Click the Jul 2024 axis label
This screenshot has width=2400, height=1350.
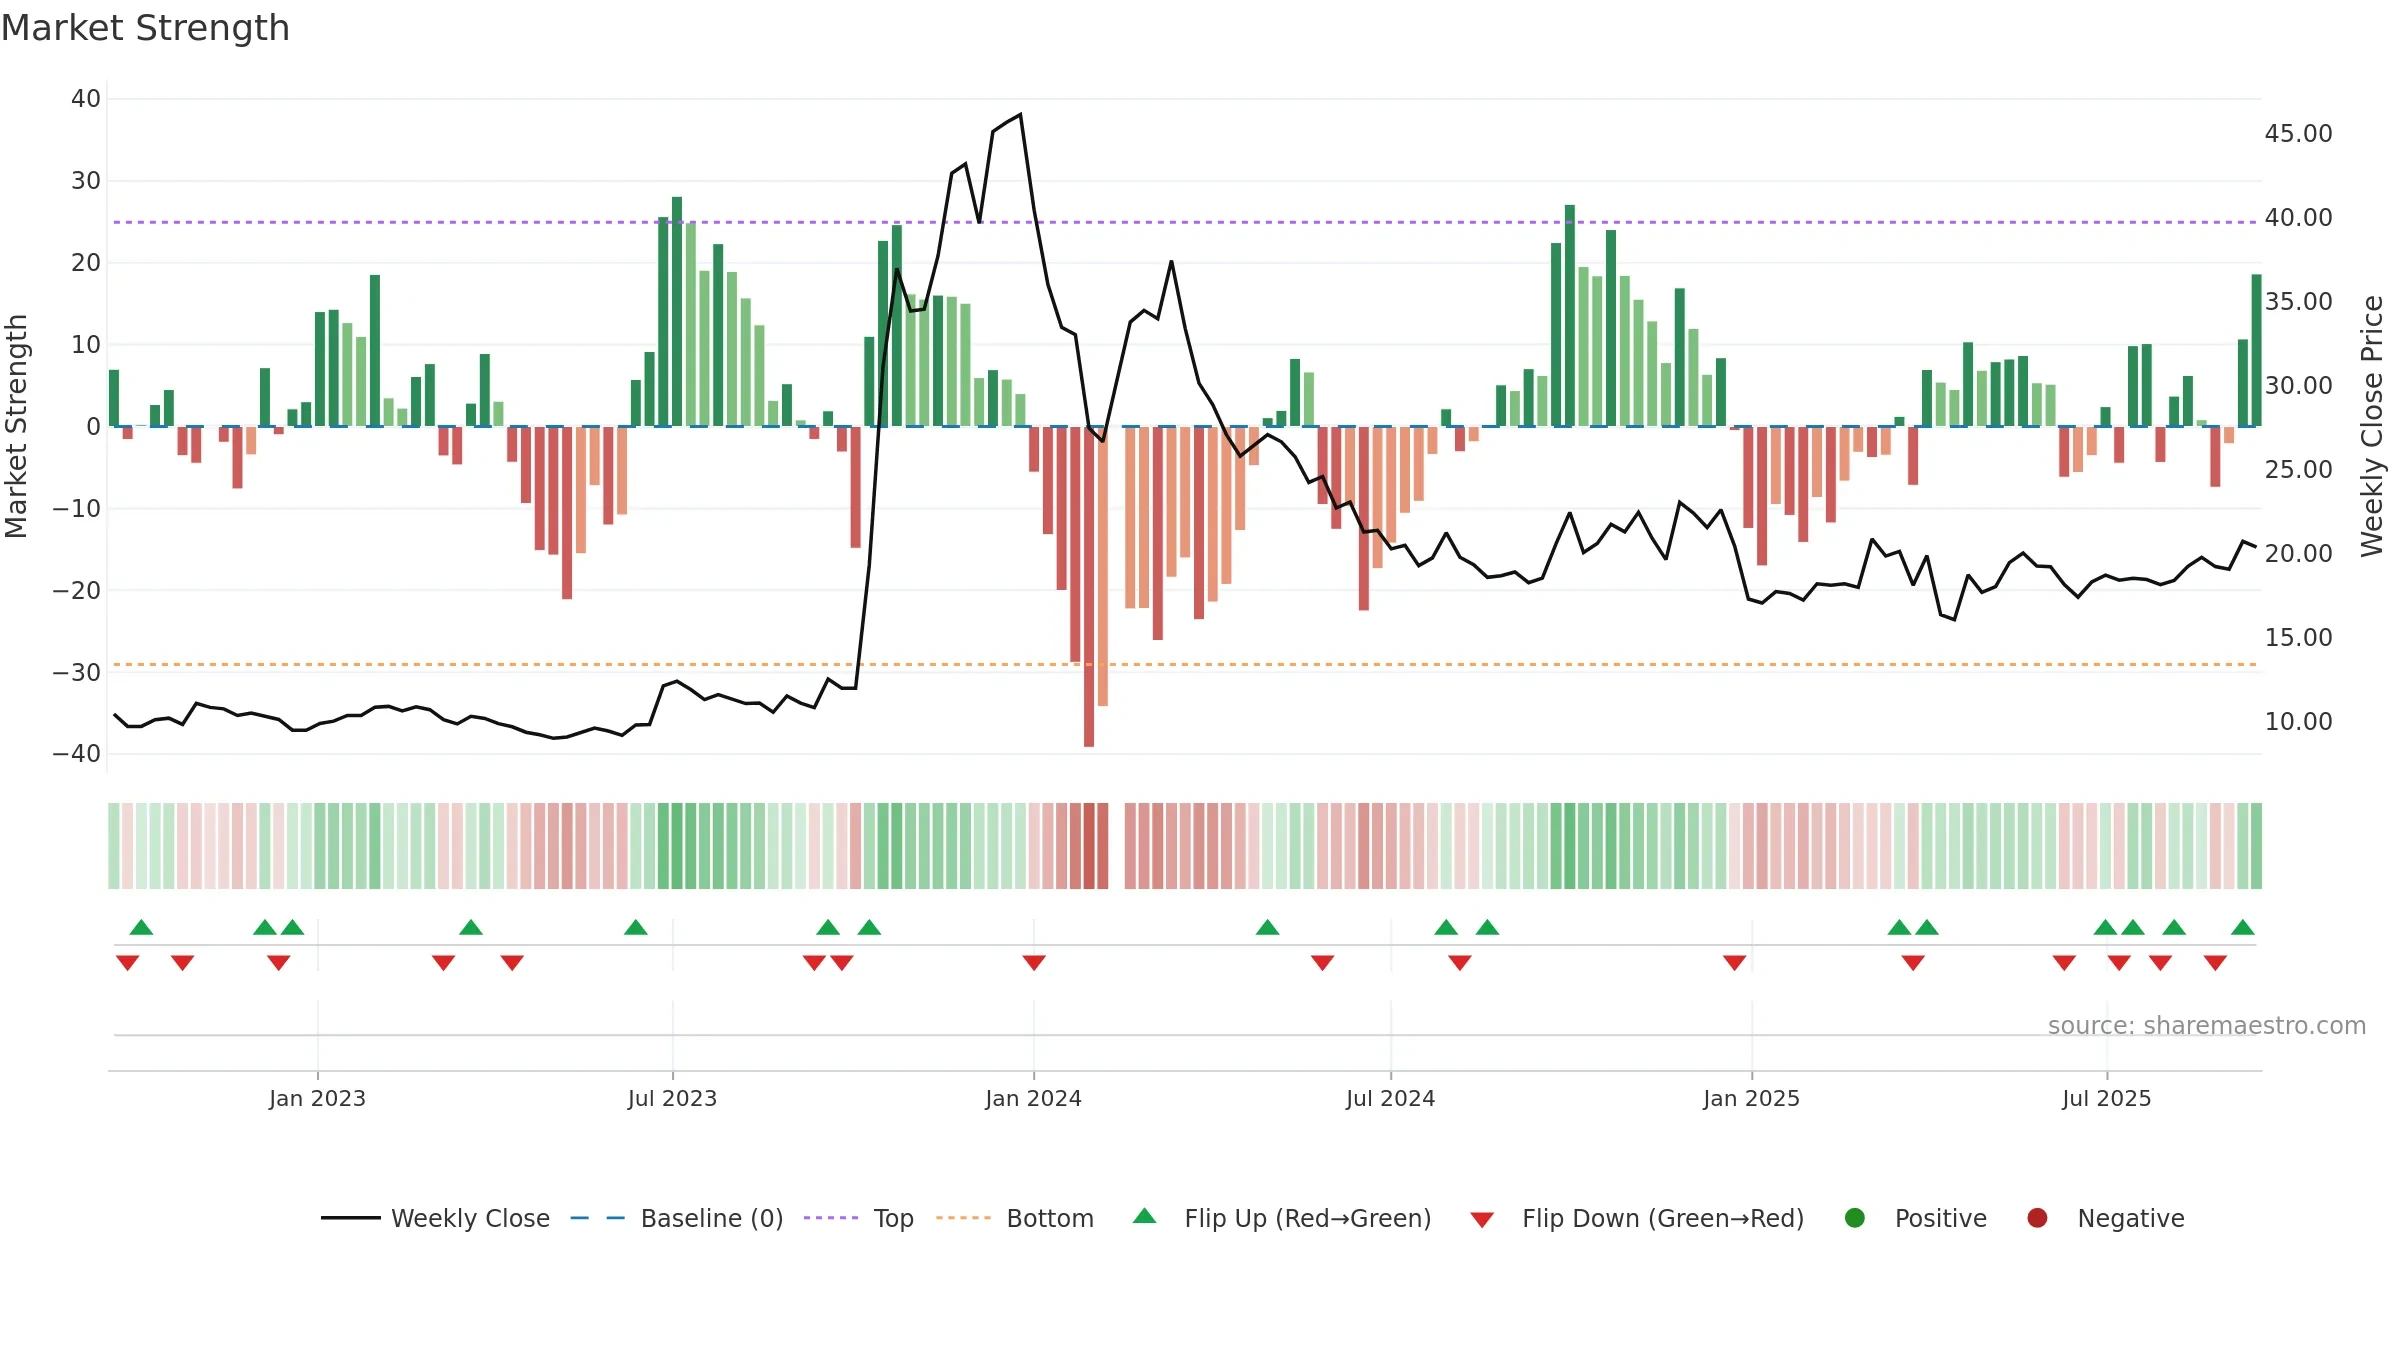tap(1390, 1098)
